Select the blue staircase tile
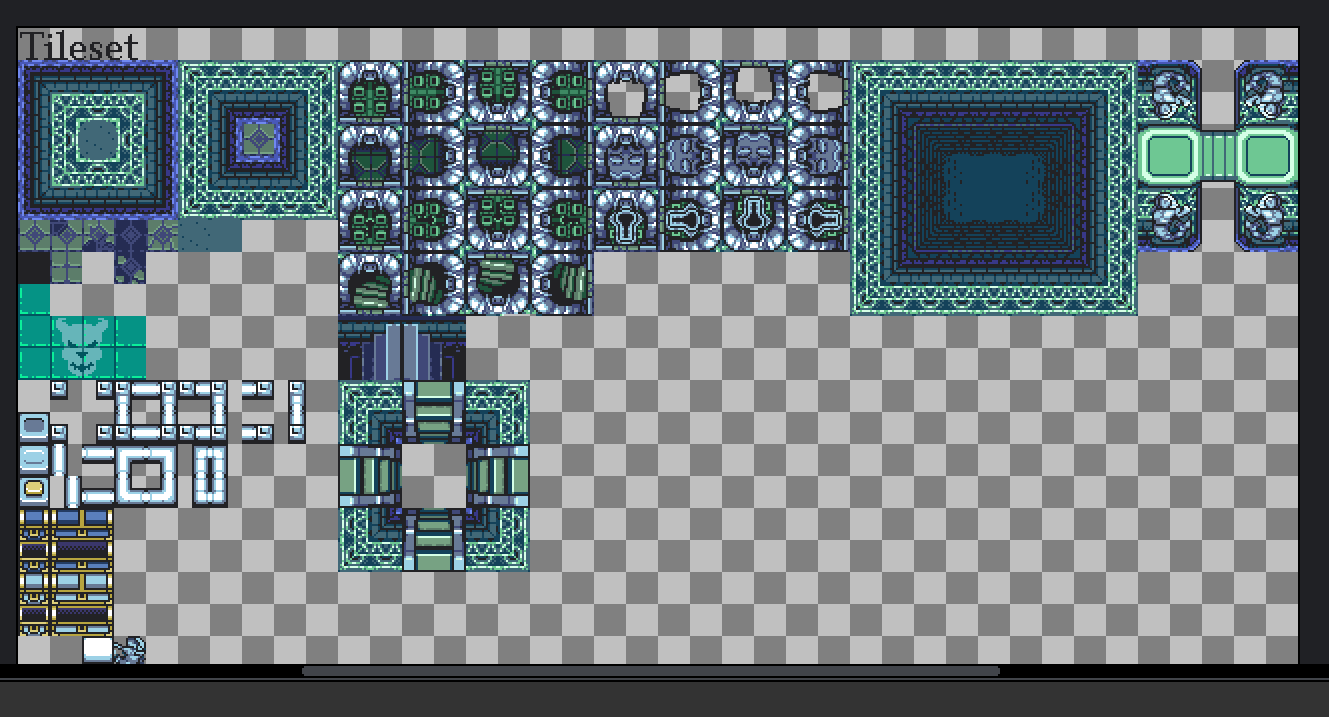This screenshot has width=1329, height=717. click(x=402, y=349)
